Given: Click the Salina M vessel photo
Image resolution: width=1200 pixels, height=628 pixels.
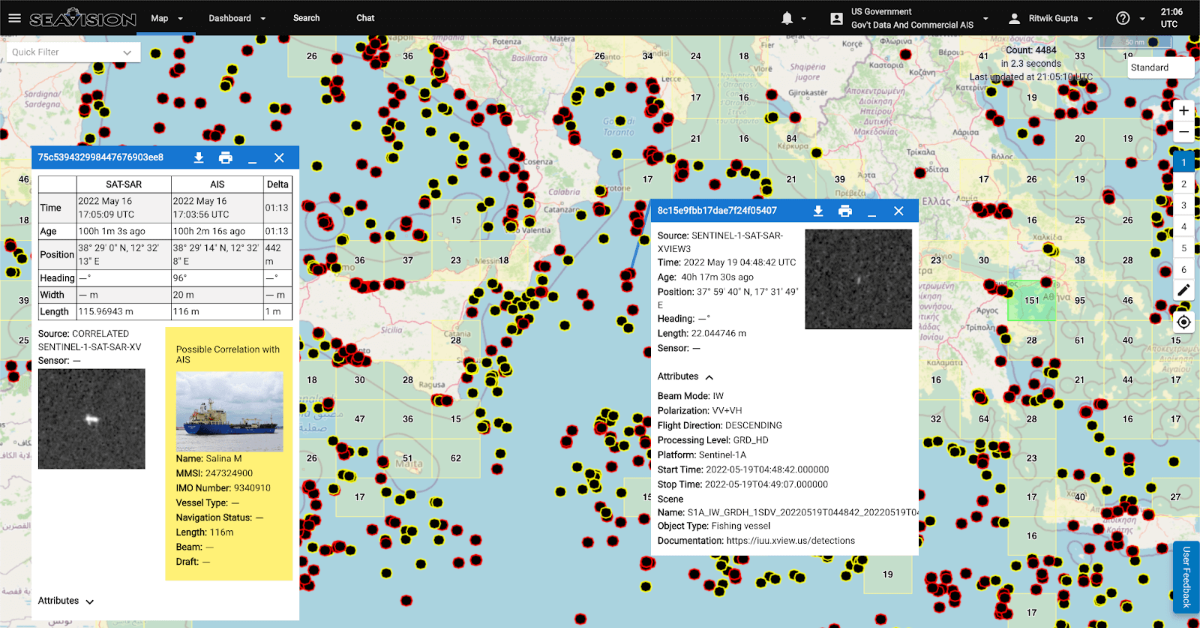Looking at the screenshot, I should point(229,411).
